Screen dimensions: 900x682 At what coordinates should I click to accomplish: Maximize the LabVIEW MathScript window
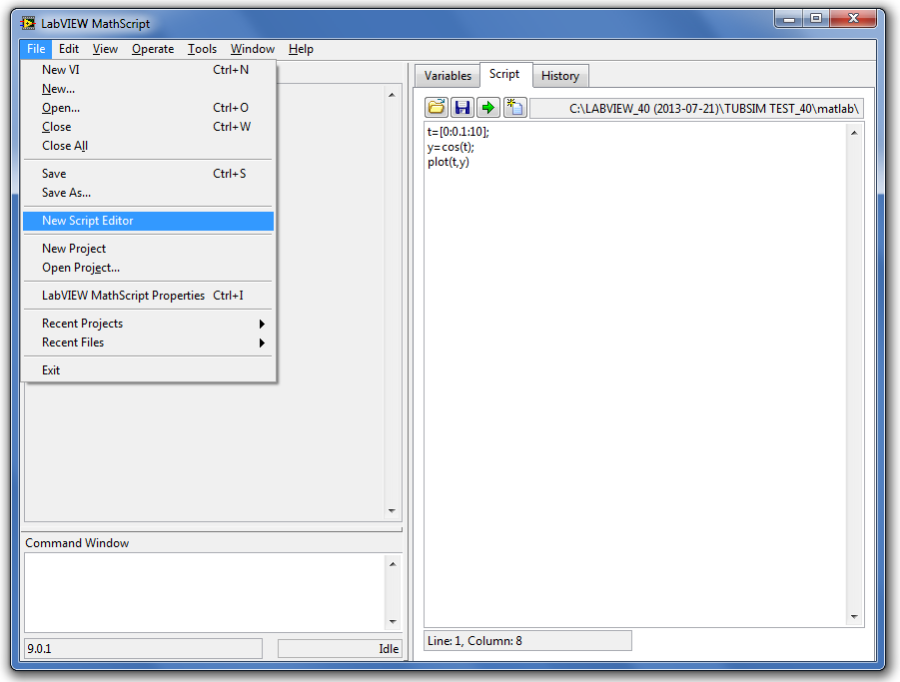816,19
